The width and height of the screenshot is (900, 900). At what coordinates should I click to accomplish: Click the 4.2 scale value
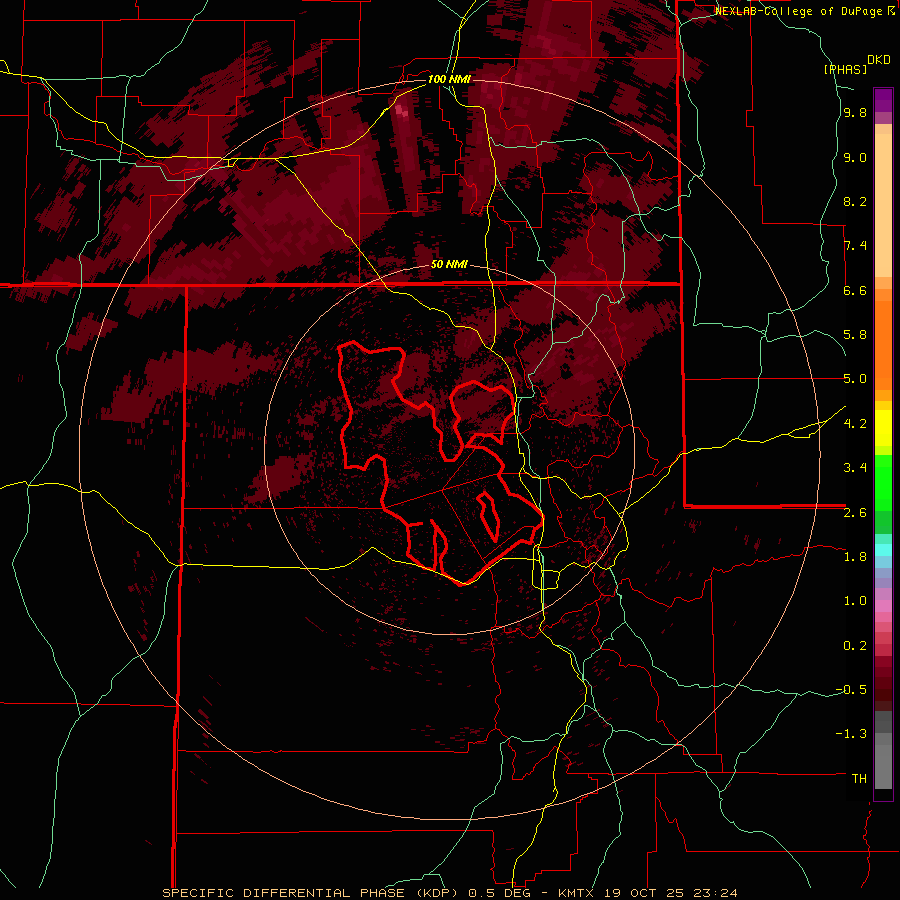[855, 424]
